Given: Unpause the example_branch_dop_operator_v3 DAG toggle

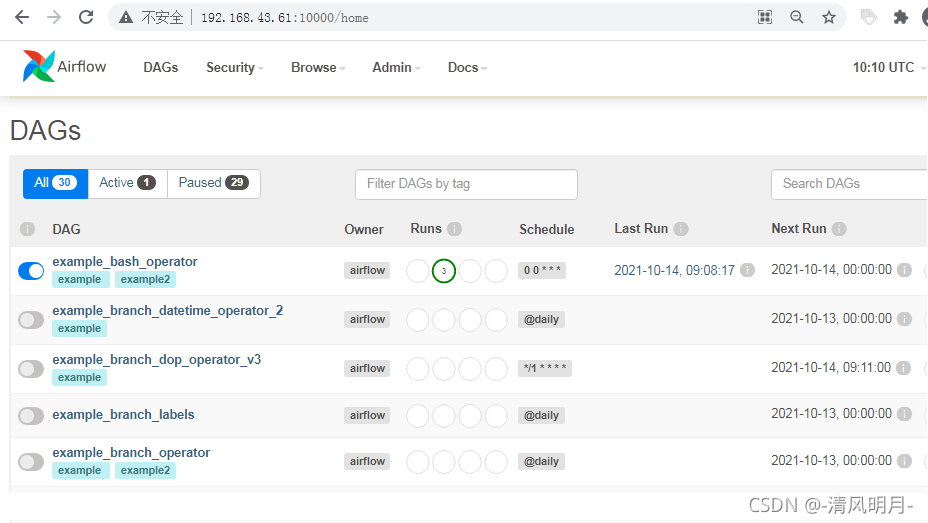Looking at the screenshot, I should tap(31, 369).
